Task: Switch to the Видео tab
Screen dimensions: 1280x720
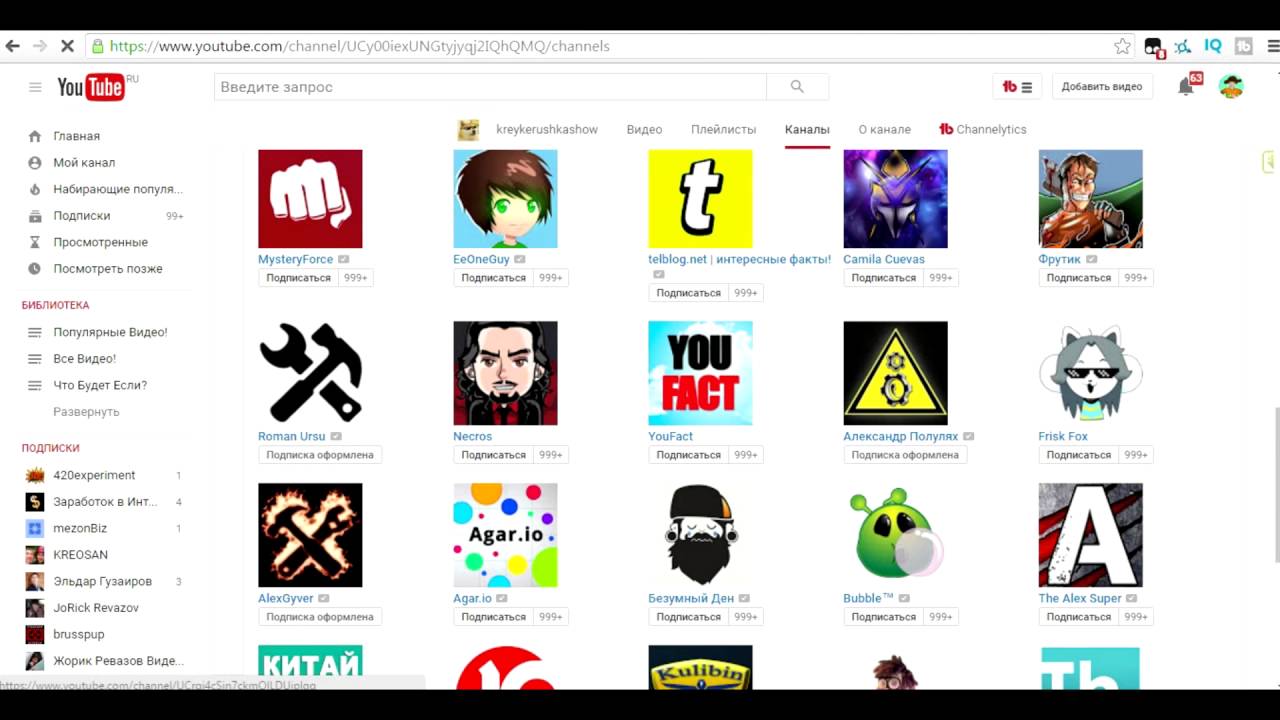Action: 644,129
